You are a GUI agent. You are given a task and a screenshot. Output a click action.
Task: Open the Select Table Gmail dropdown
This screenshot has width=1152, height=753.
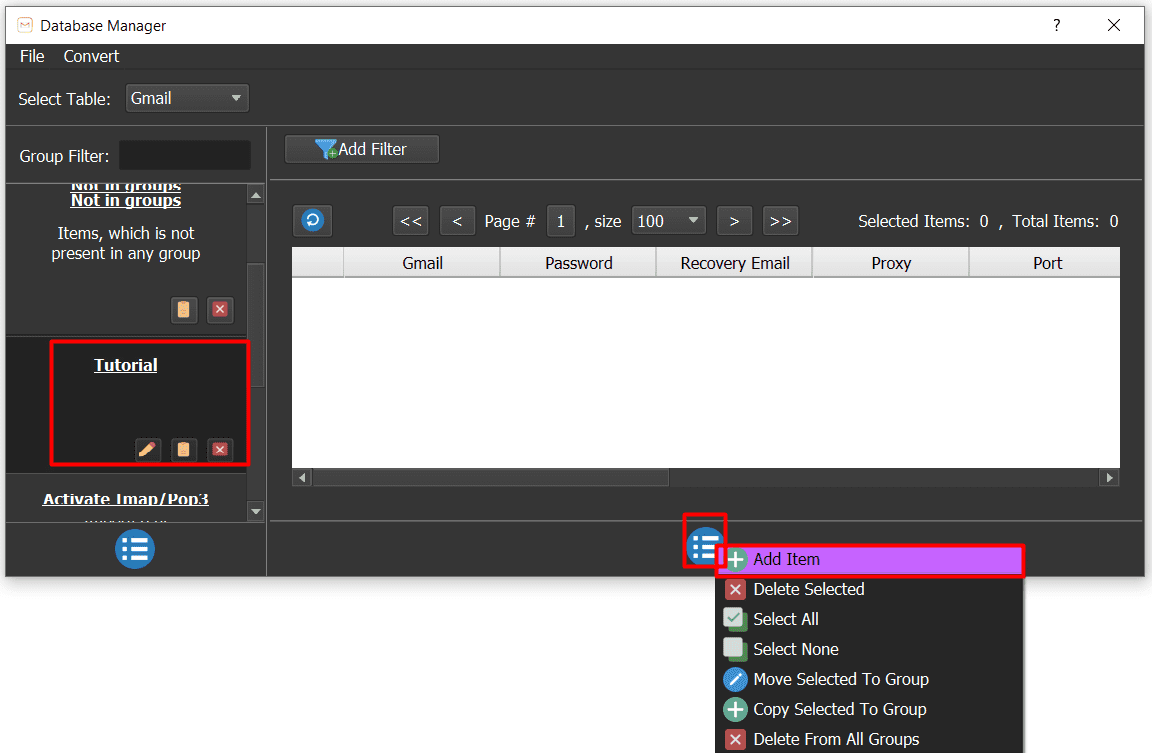pyautogui.click(x=187, y=98)
